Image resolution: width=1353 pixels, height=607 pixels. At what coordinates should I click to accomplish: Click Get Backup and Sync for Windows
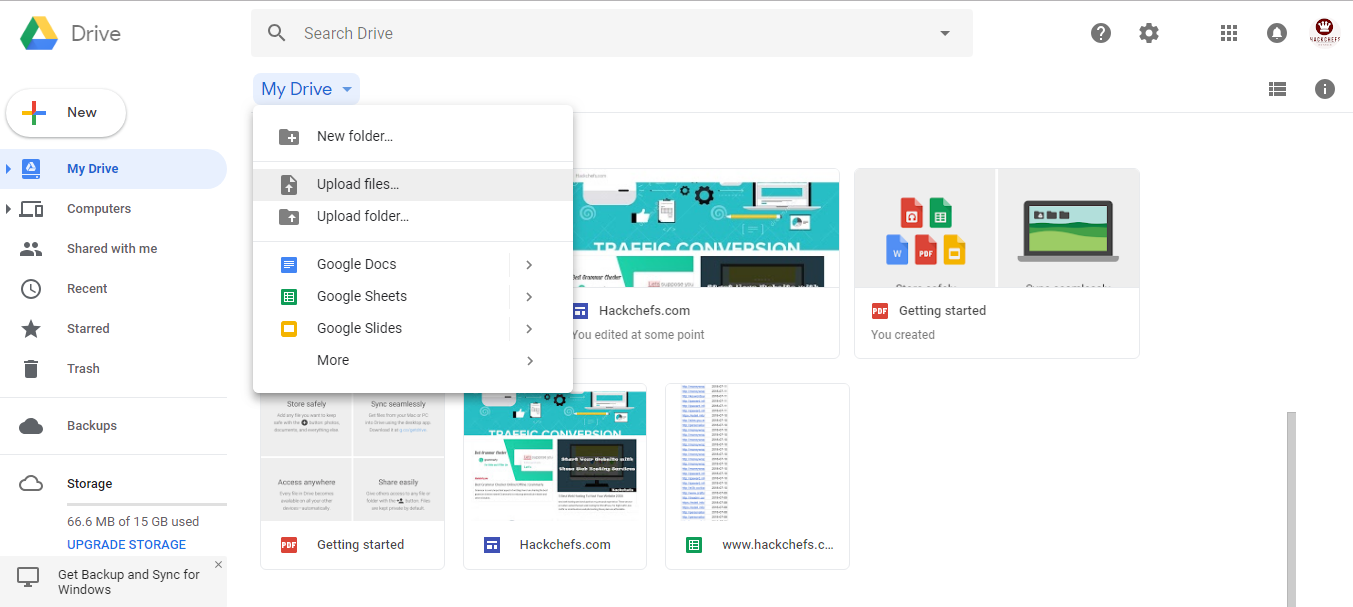click(128, 582)
